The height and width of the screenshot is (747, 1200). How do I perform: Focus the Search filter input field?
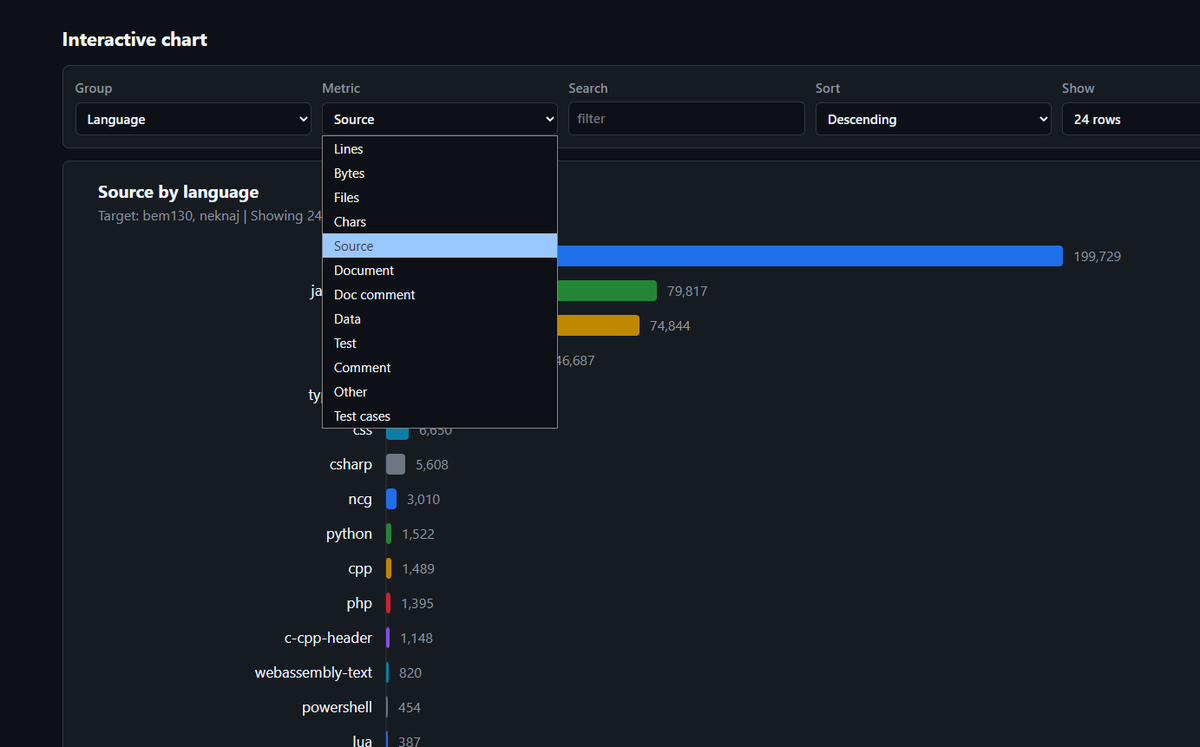(x=686, y=118)
